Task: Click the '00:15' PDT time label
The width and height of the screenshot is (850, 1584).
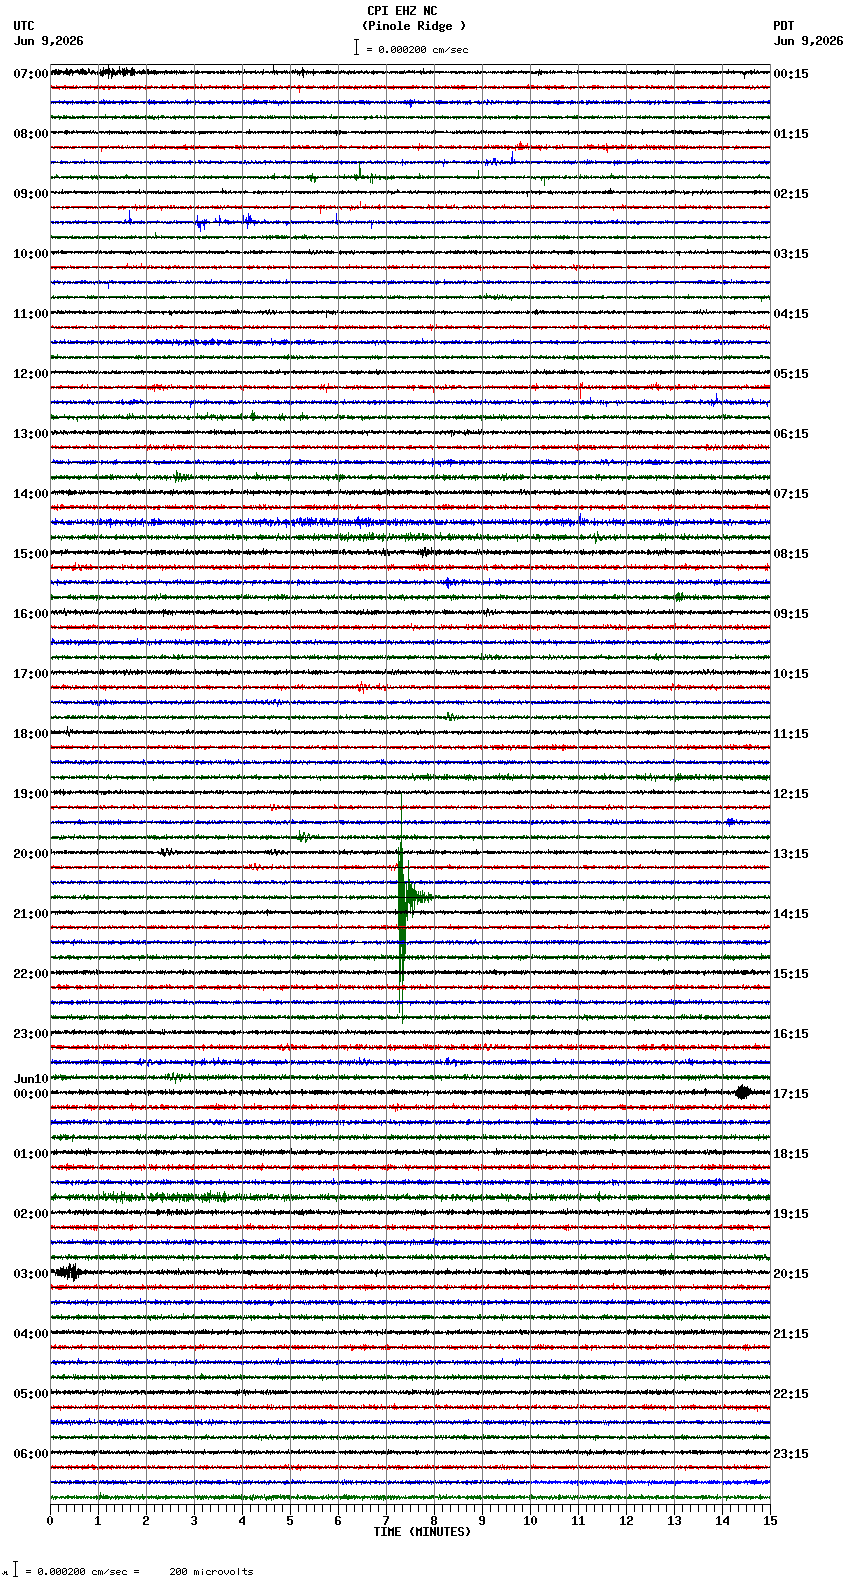Action: coord(791,74)
